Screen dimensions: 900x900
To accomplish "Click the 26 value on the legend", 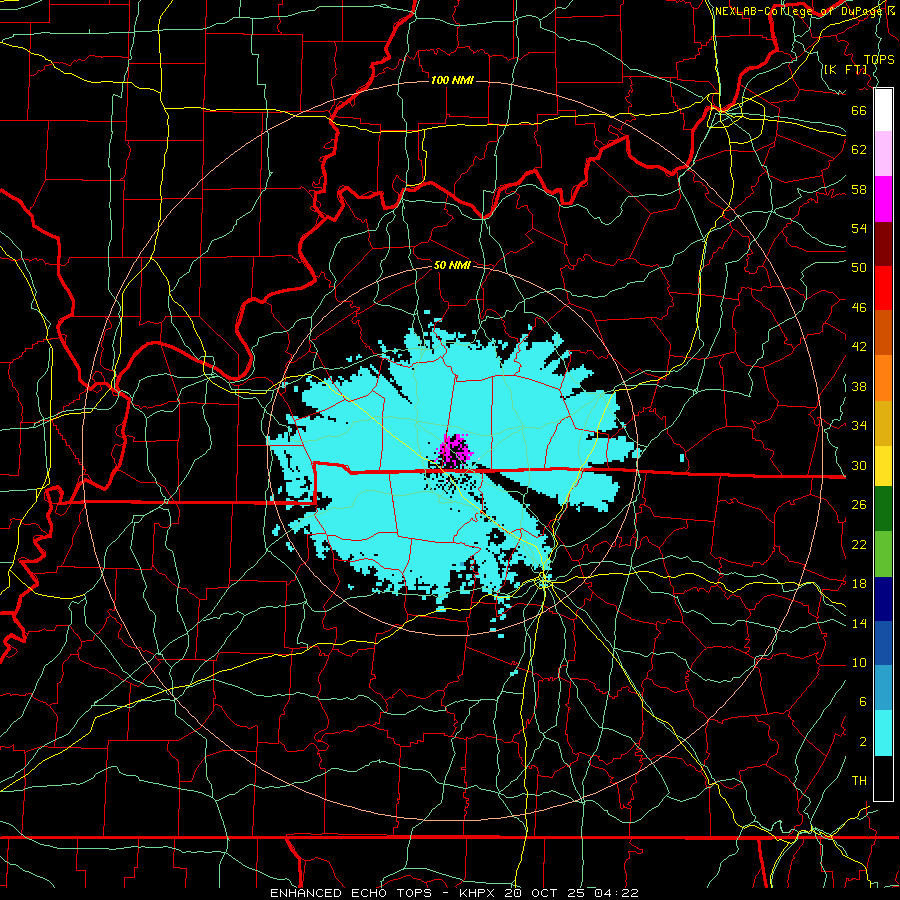I will (x=859, y=505).
